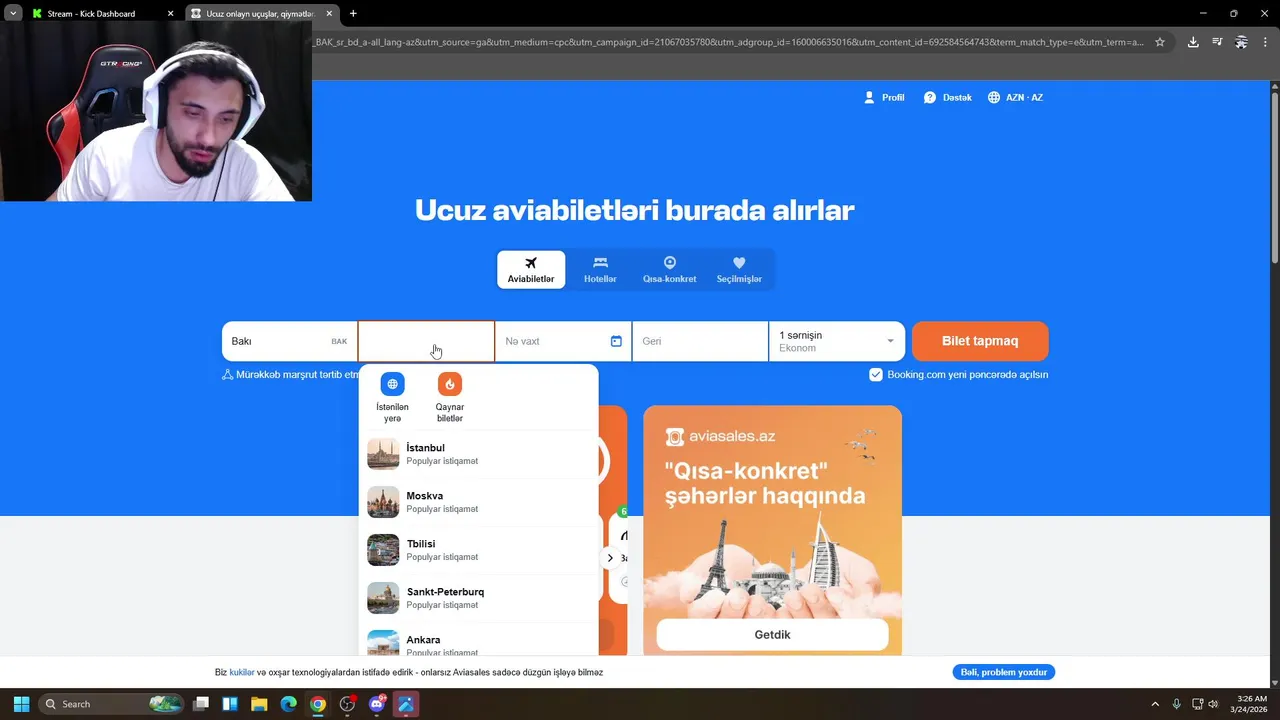Uncheck Booking.com yeni pəncərədə açılsın checkbox

click(x=876, y=374)
